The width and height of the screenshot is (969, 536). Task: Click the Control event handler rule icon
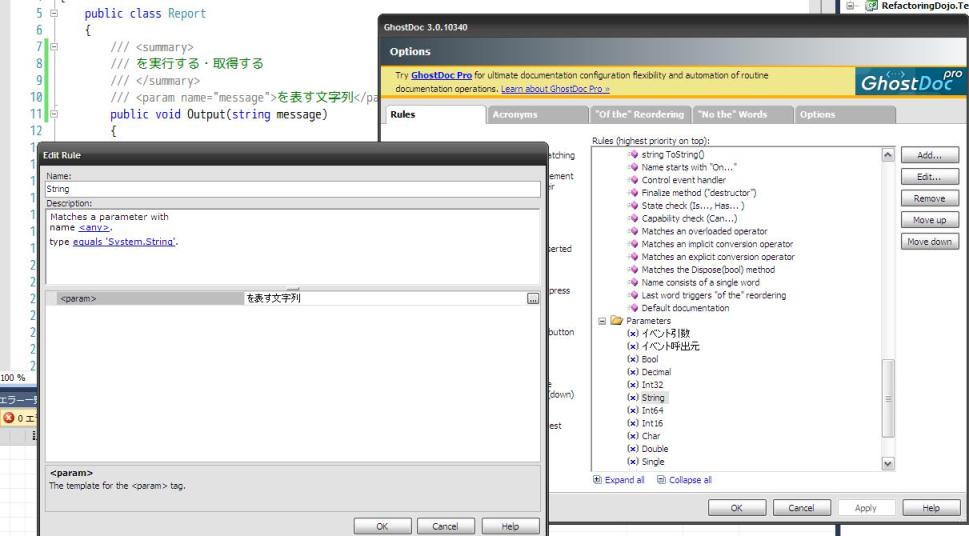tap(633, 180)
